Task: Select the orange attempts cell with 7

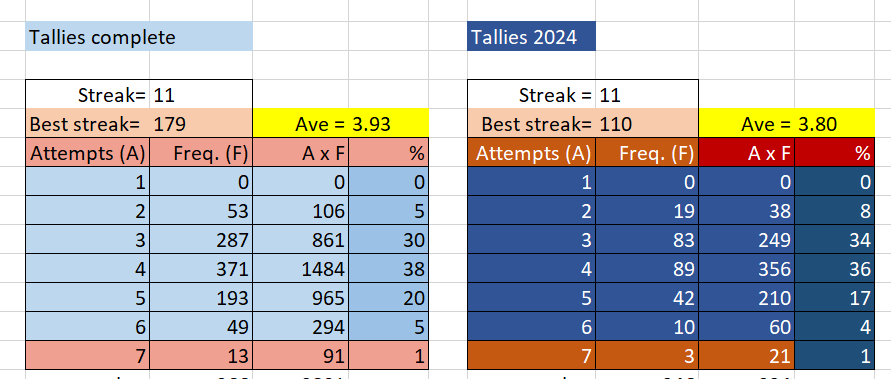Action: (x=531, y=355)
